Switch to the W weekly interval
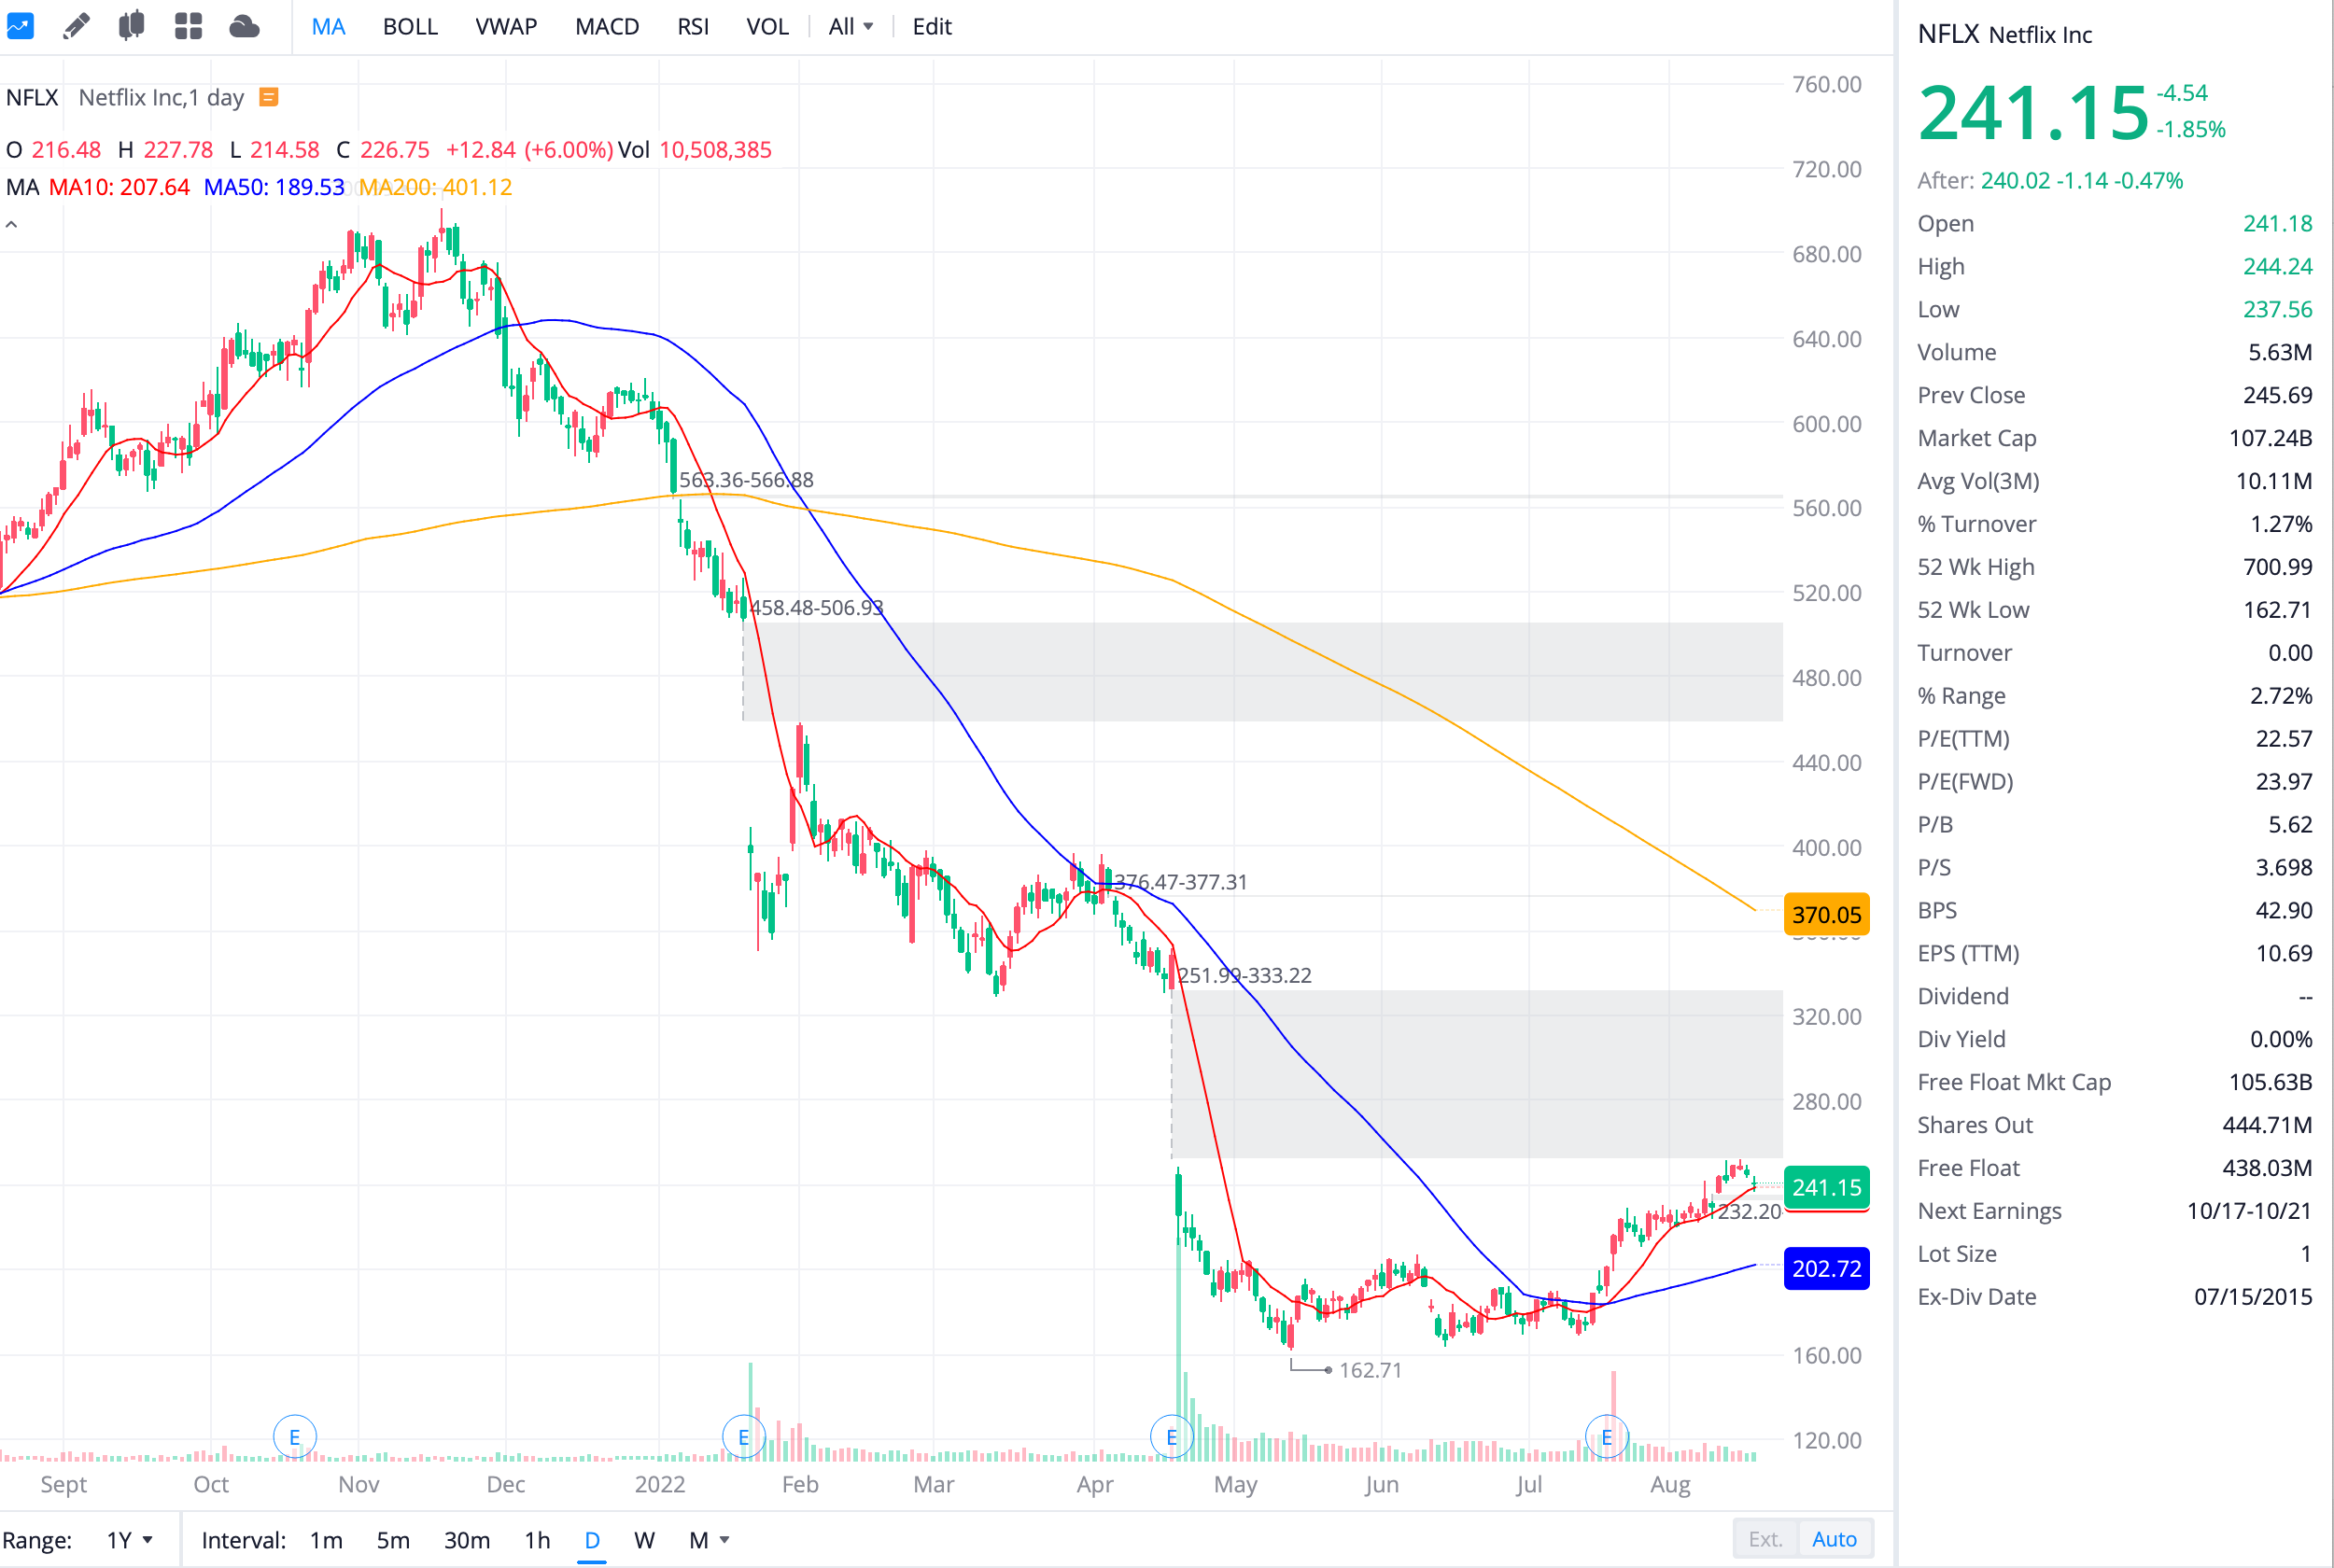This screenshot has width=2334, height=1568. [644, 1540]
